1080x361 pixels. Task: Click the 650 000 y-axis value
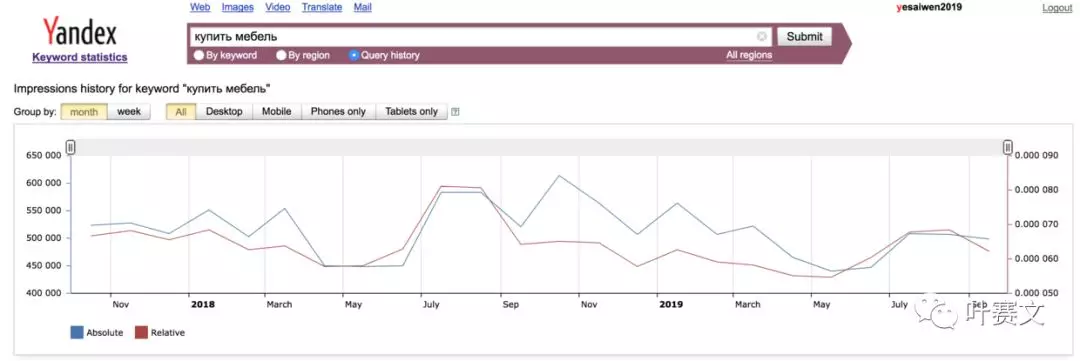(44, 156)
